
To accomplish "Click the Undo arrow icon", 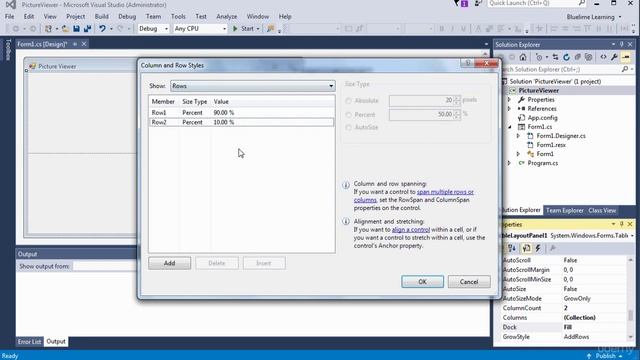I will [102, 29].
